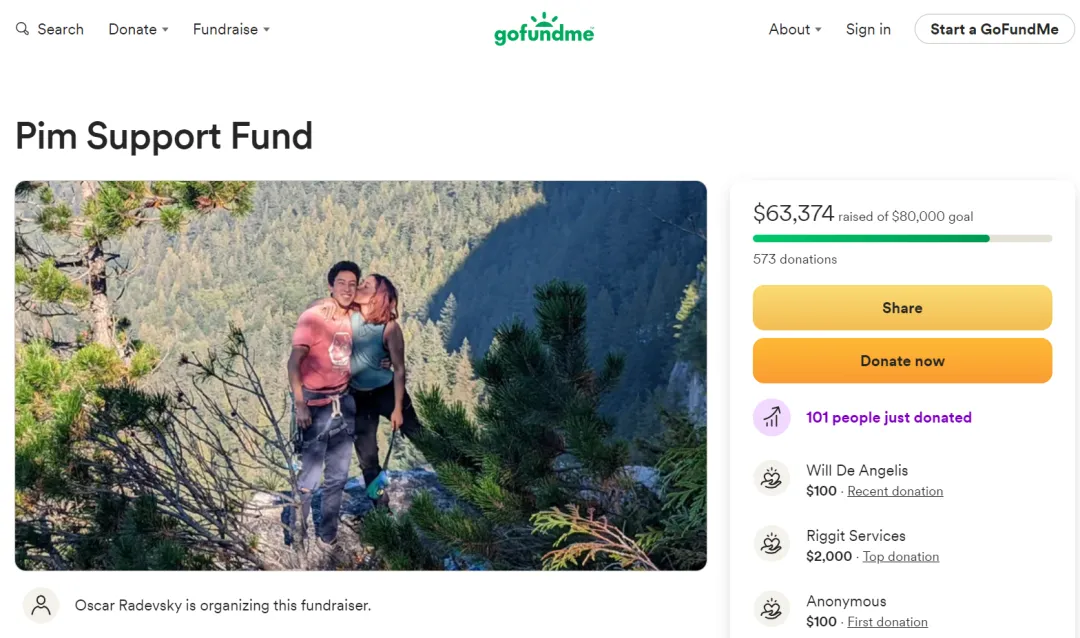The width and height of the screenshot is (1080, 638).
Task: Click the Share button
Action: point(902,308)
